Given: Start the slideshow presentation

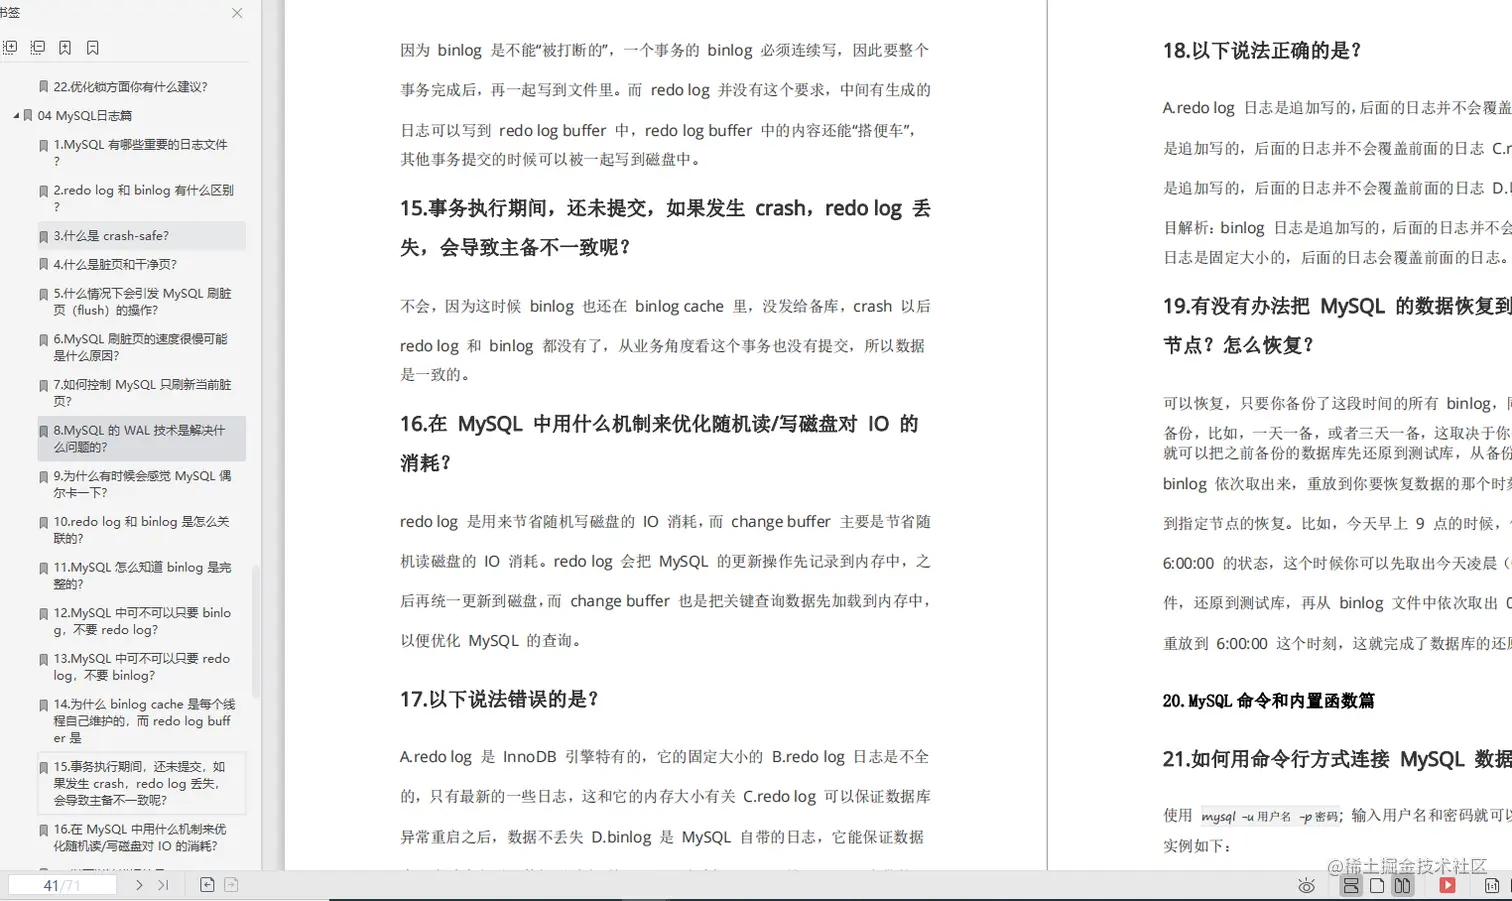Looking at the screenshot, I should (x=1447, y=886).
